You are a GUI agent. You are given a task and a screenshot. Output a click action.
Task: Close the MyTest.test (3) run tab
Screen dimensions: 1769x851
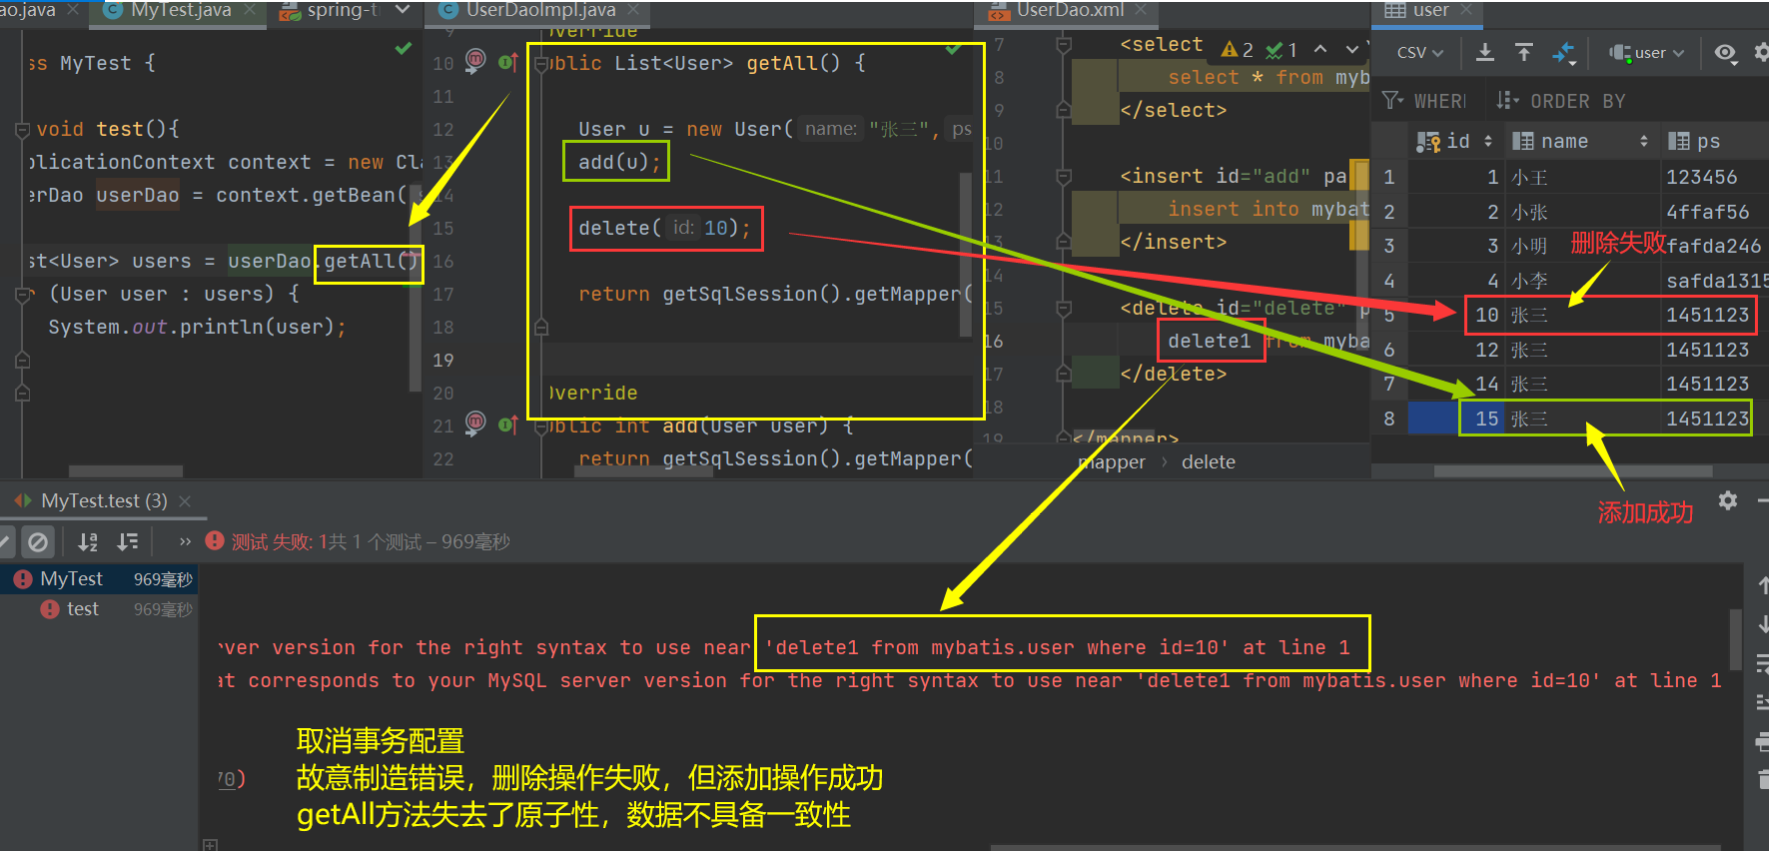[185, 501]
